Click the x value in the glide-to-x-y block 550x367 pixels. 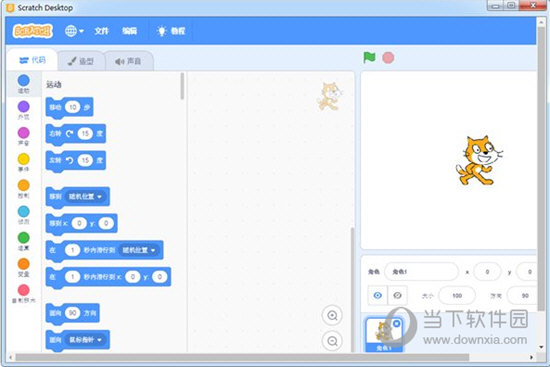(x=133, y=277)
